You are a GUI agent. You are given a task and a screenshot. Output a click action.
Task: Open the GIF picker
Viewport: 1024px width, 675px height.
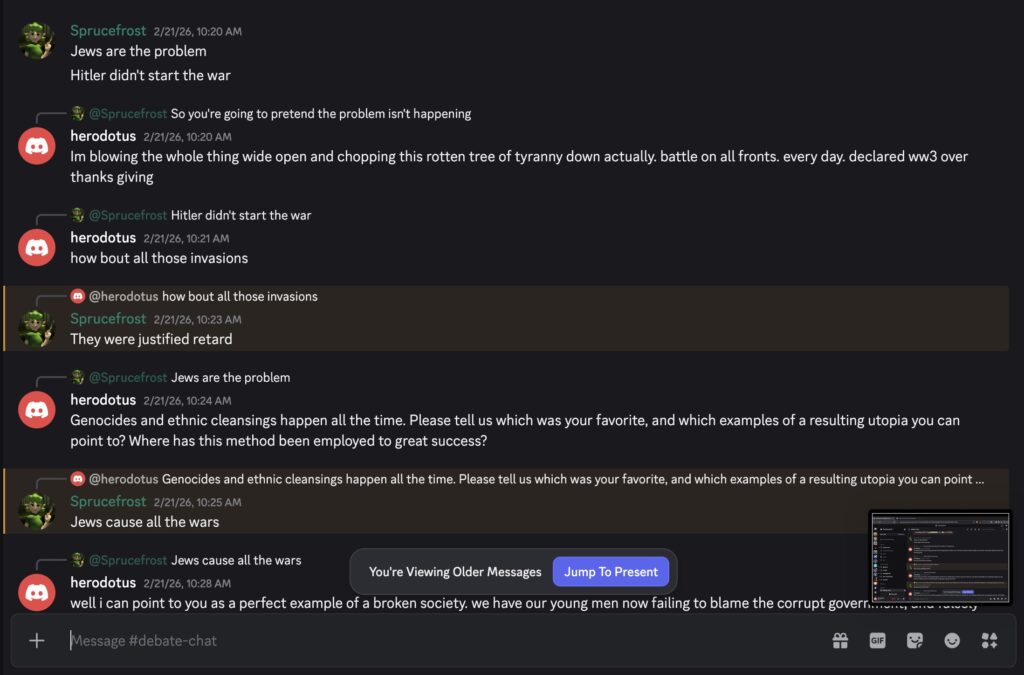tap(877, 641)
